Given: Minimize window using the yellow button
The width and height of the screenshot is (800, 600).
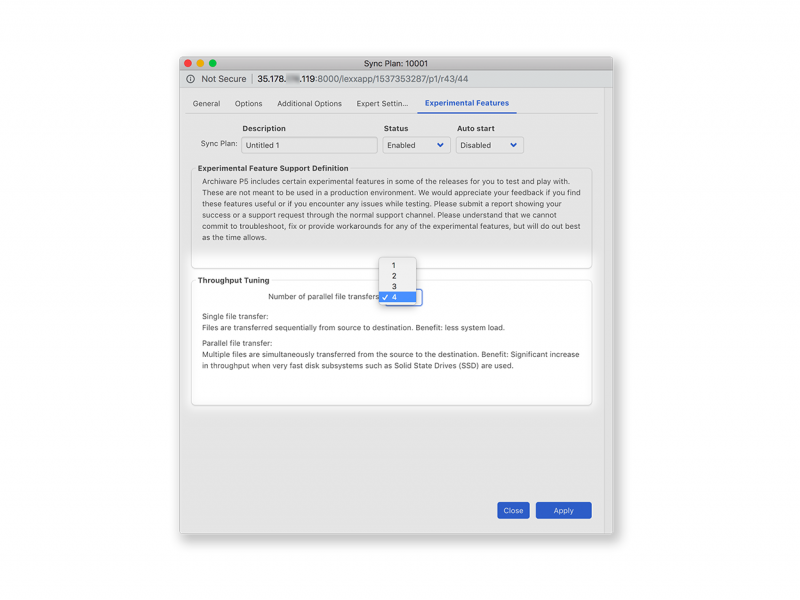Looking at the screenshot, I should [x=200, y=63].
